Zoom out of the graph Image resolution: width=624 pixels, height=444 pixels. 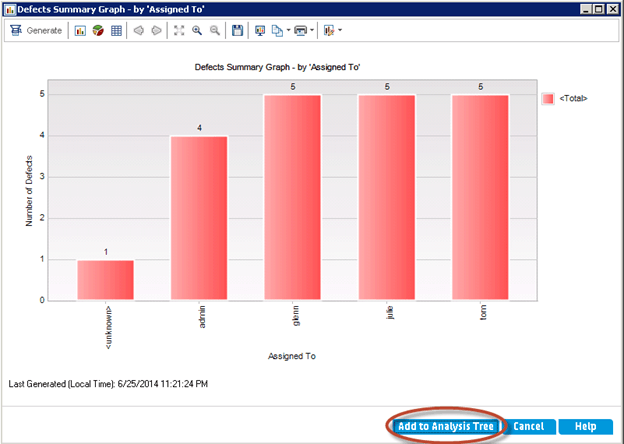click(214, 31)
